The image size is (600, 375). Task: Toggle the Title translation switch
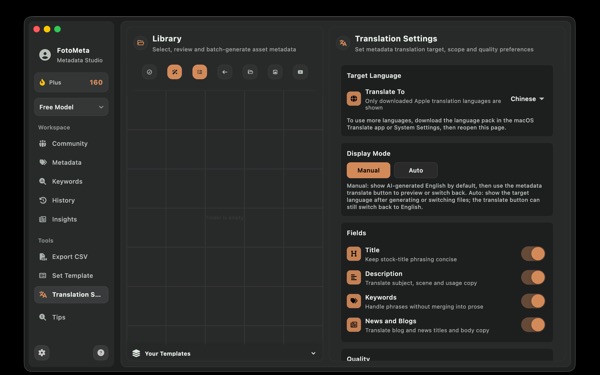click(533, 254)
